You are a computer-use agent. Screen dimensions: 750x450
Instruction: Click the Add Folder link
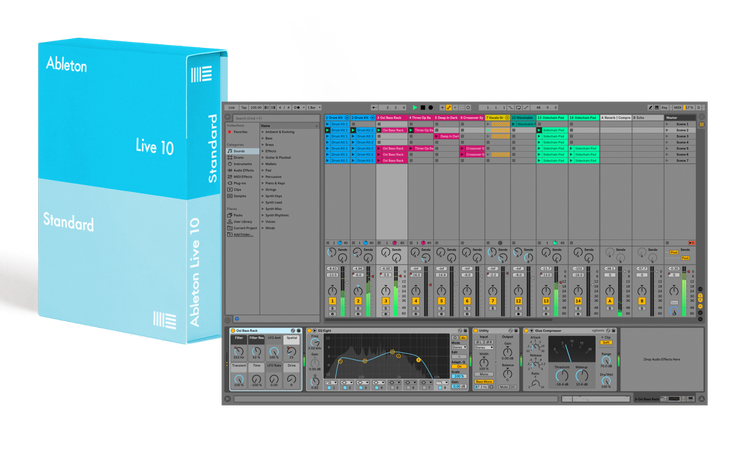pos(242,235)
